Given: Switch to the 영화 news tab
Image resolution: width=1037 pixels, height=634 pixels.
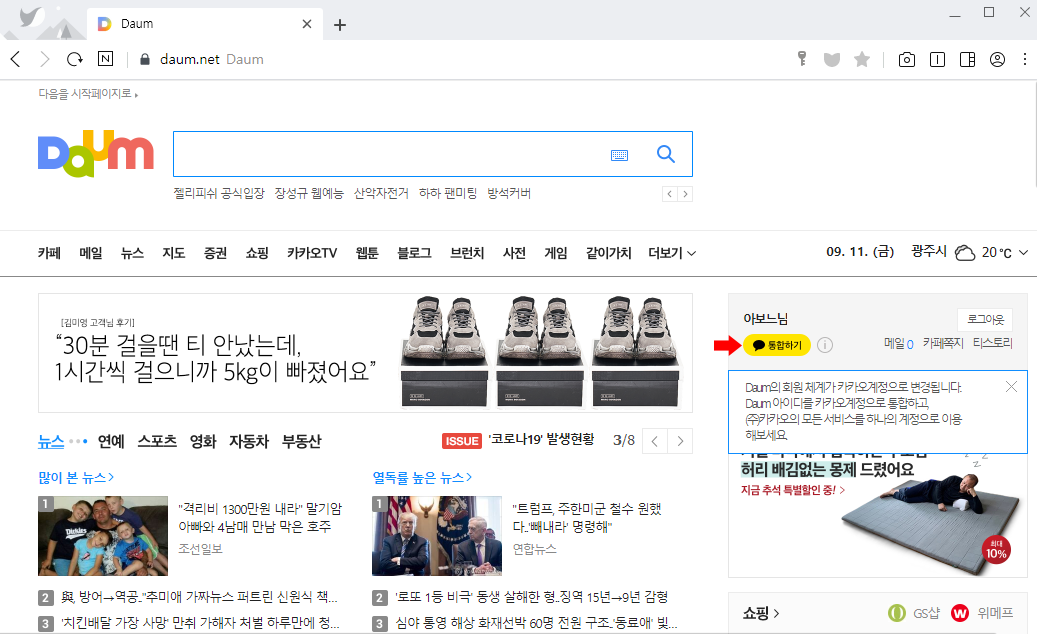Looking at the screenshot, I should pyautogui.click(x=203, y=441).
